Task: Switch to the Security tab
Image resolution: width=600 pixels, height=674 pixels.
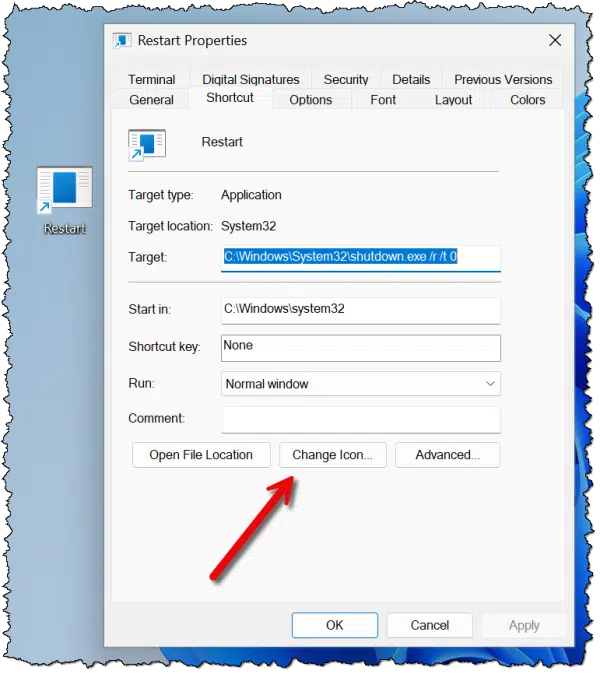Action: 346,80
